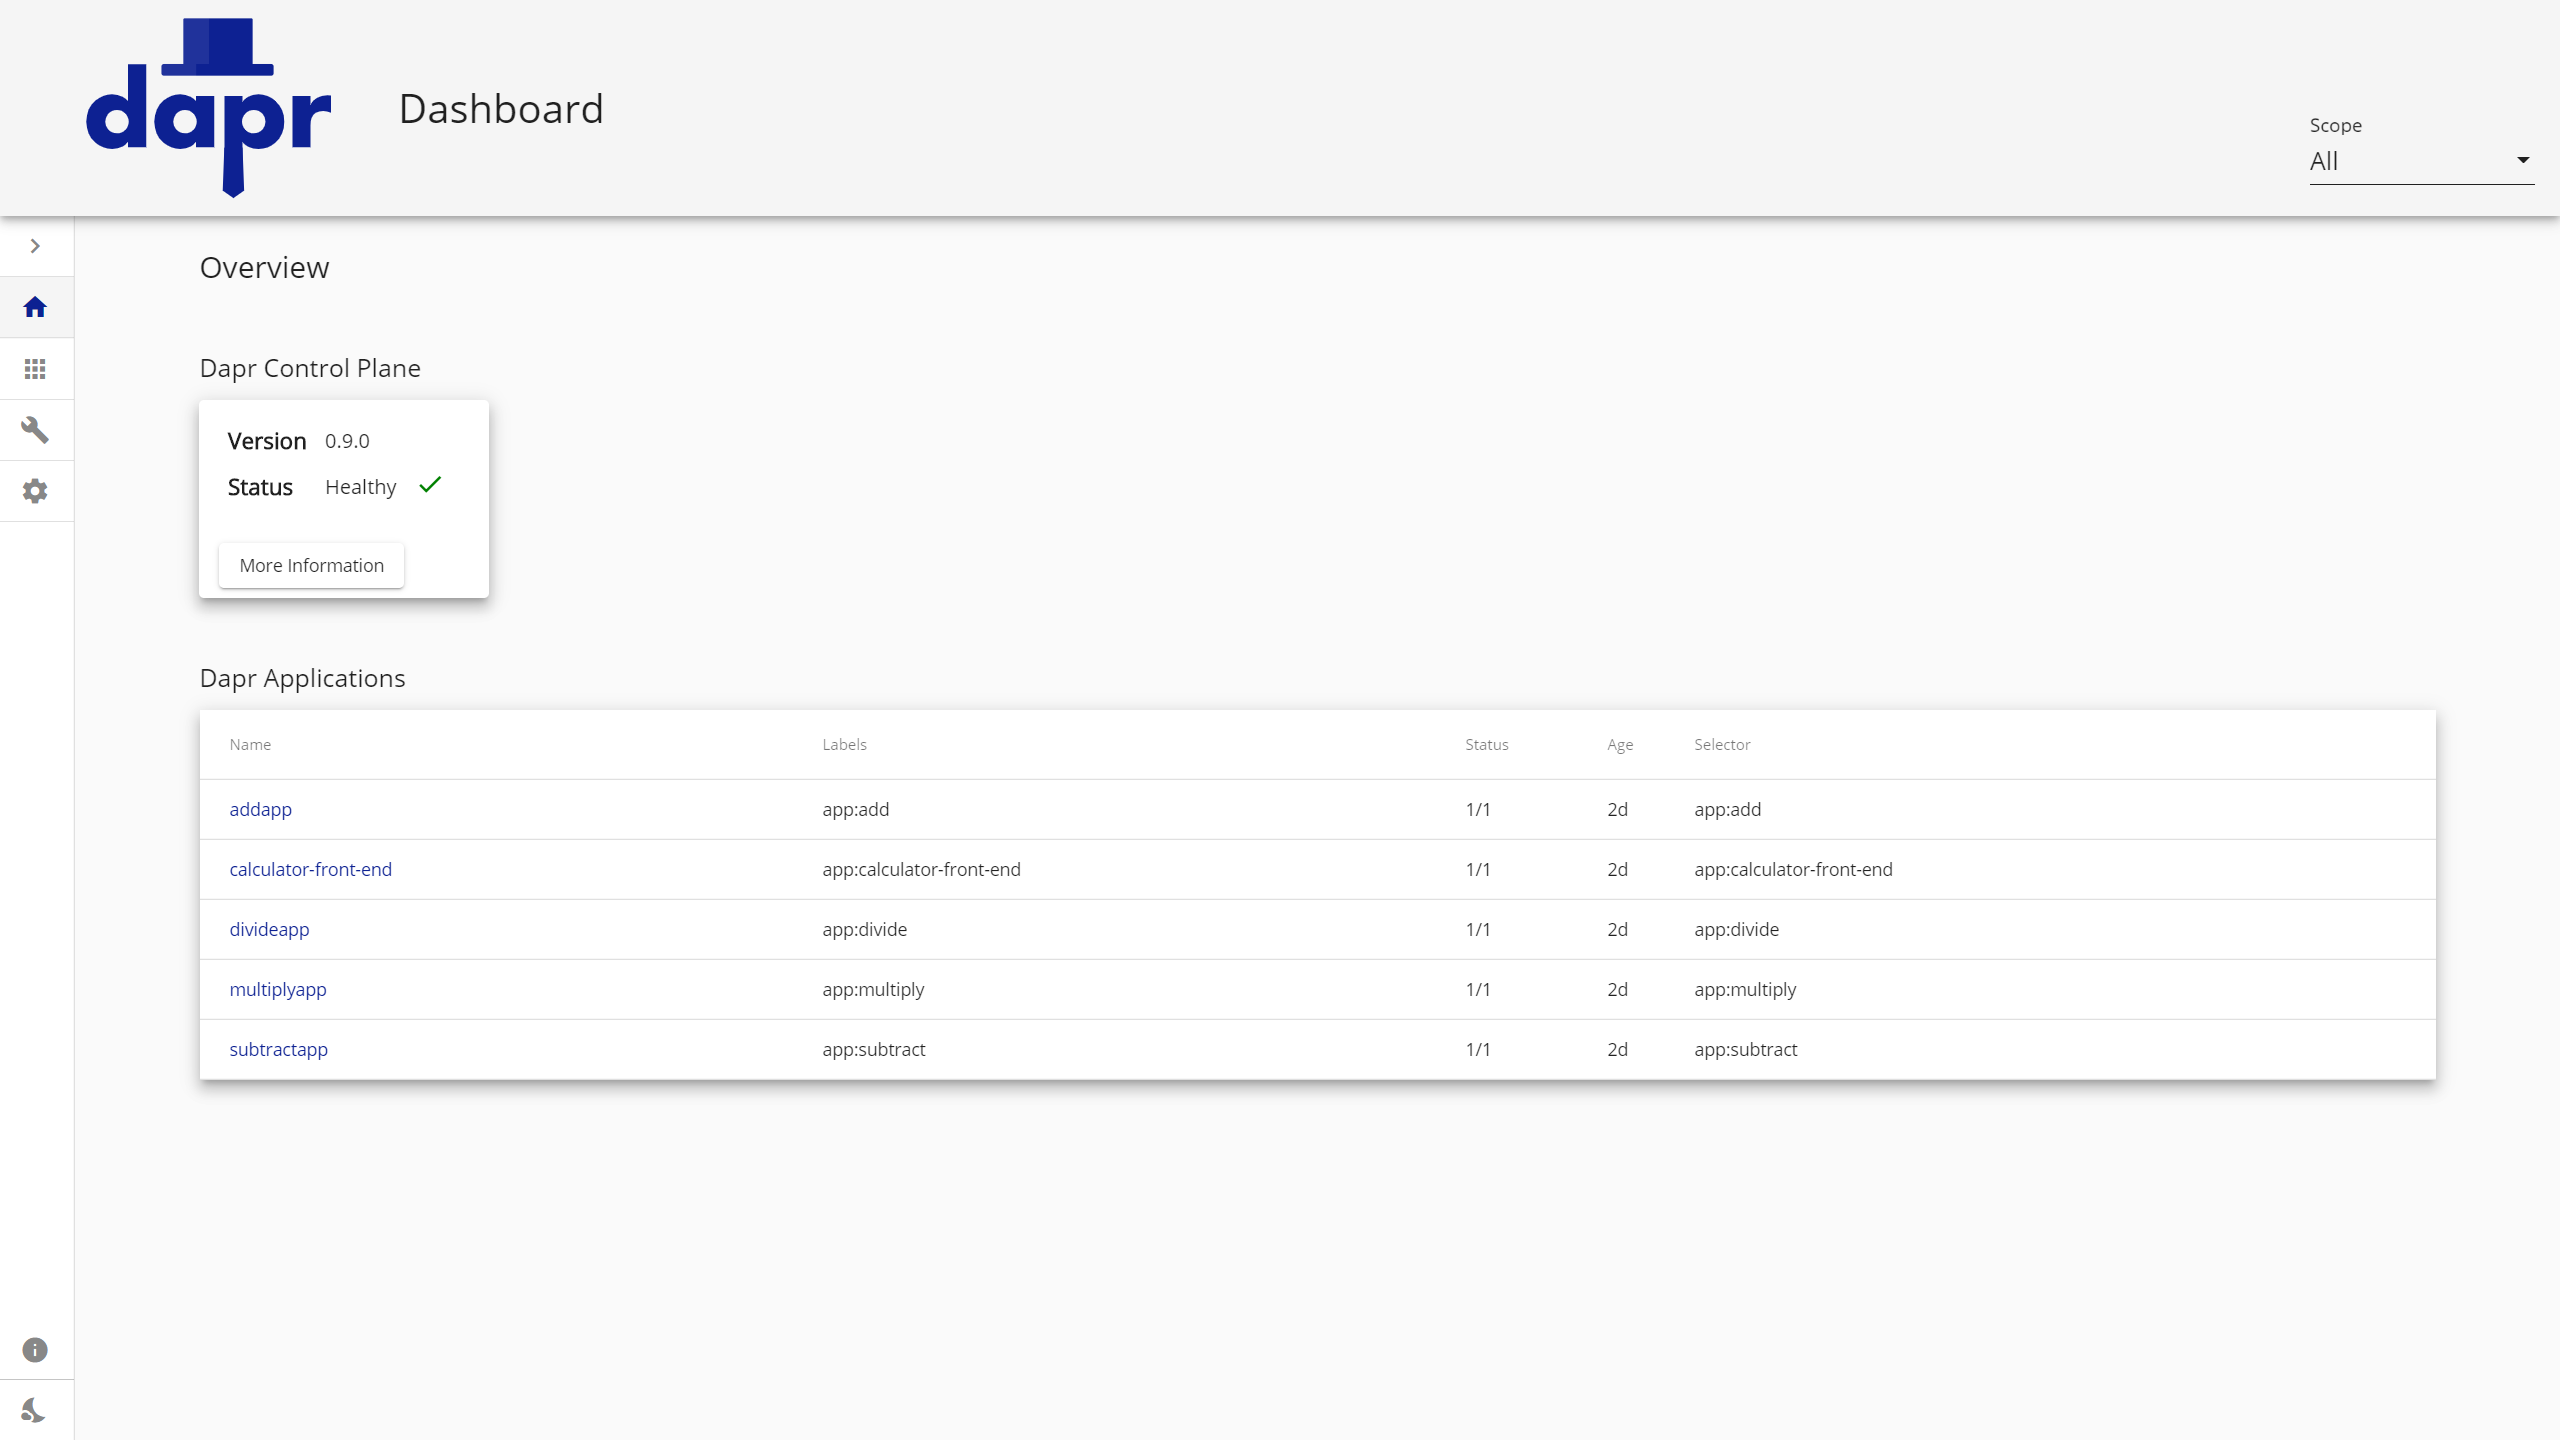Open the divideapp link
2560x1440 pixels.
click(269, 929)
